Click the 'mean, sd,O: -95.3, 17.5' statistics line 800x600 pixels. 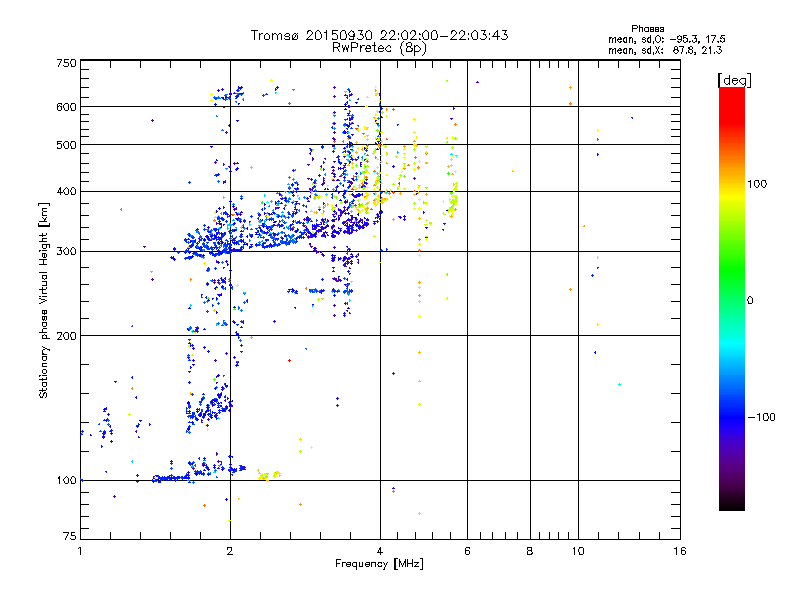(x=667, y=39)
